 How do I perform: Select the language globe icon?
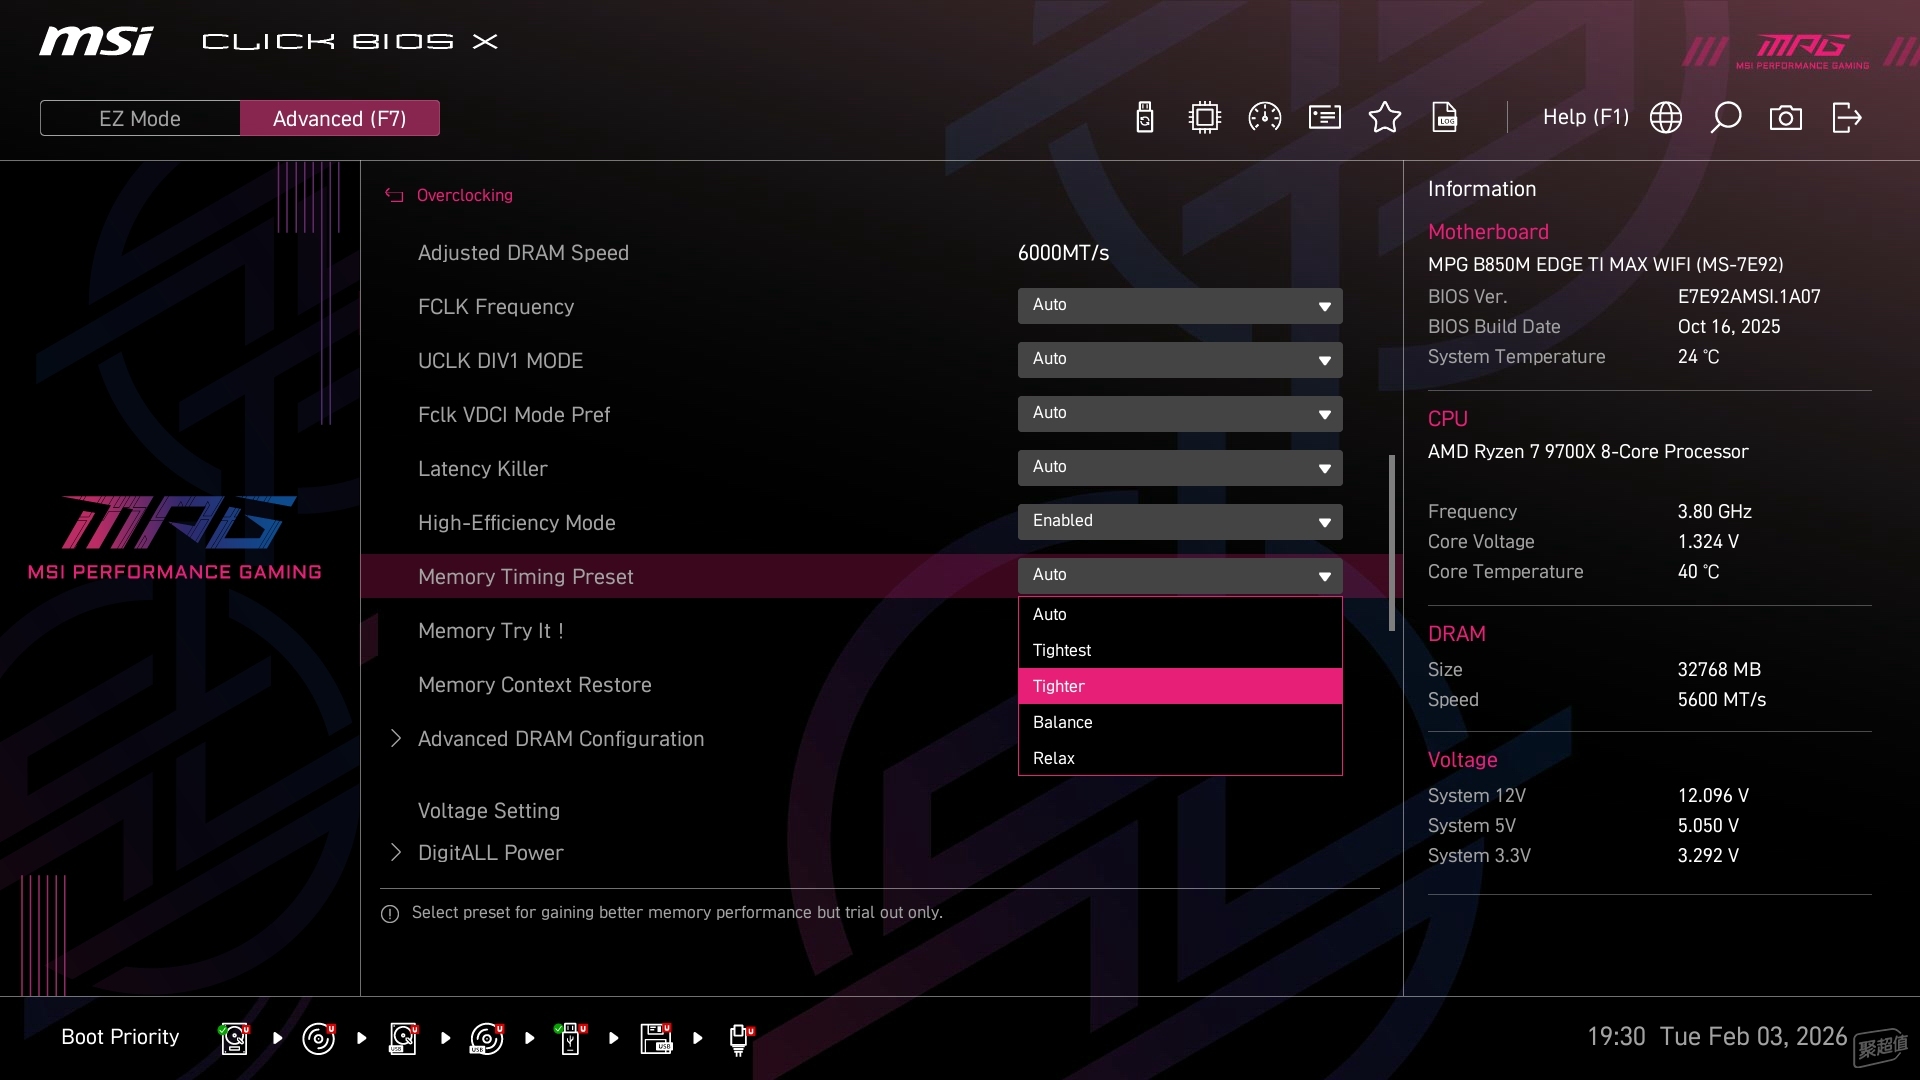pos(1666,117)
